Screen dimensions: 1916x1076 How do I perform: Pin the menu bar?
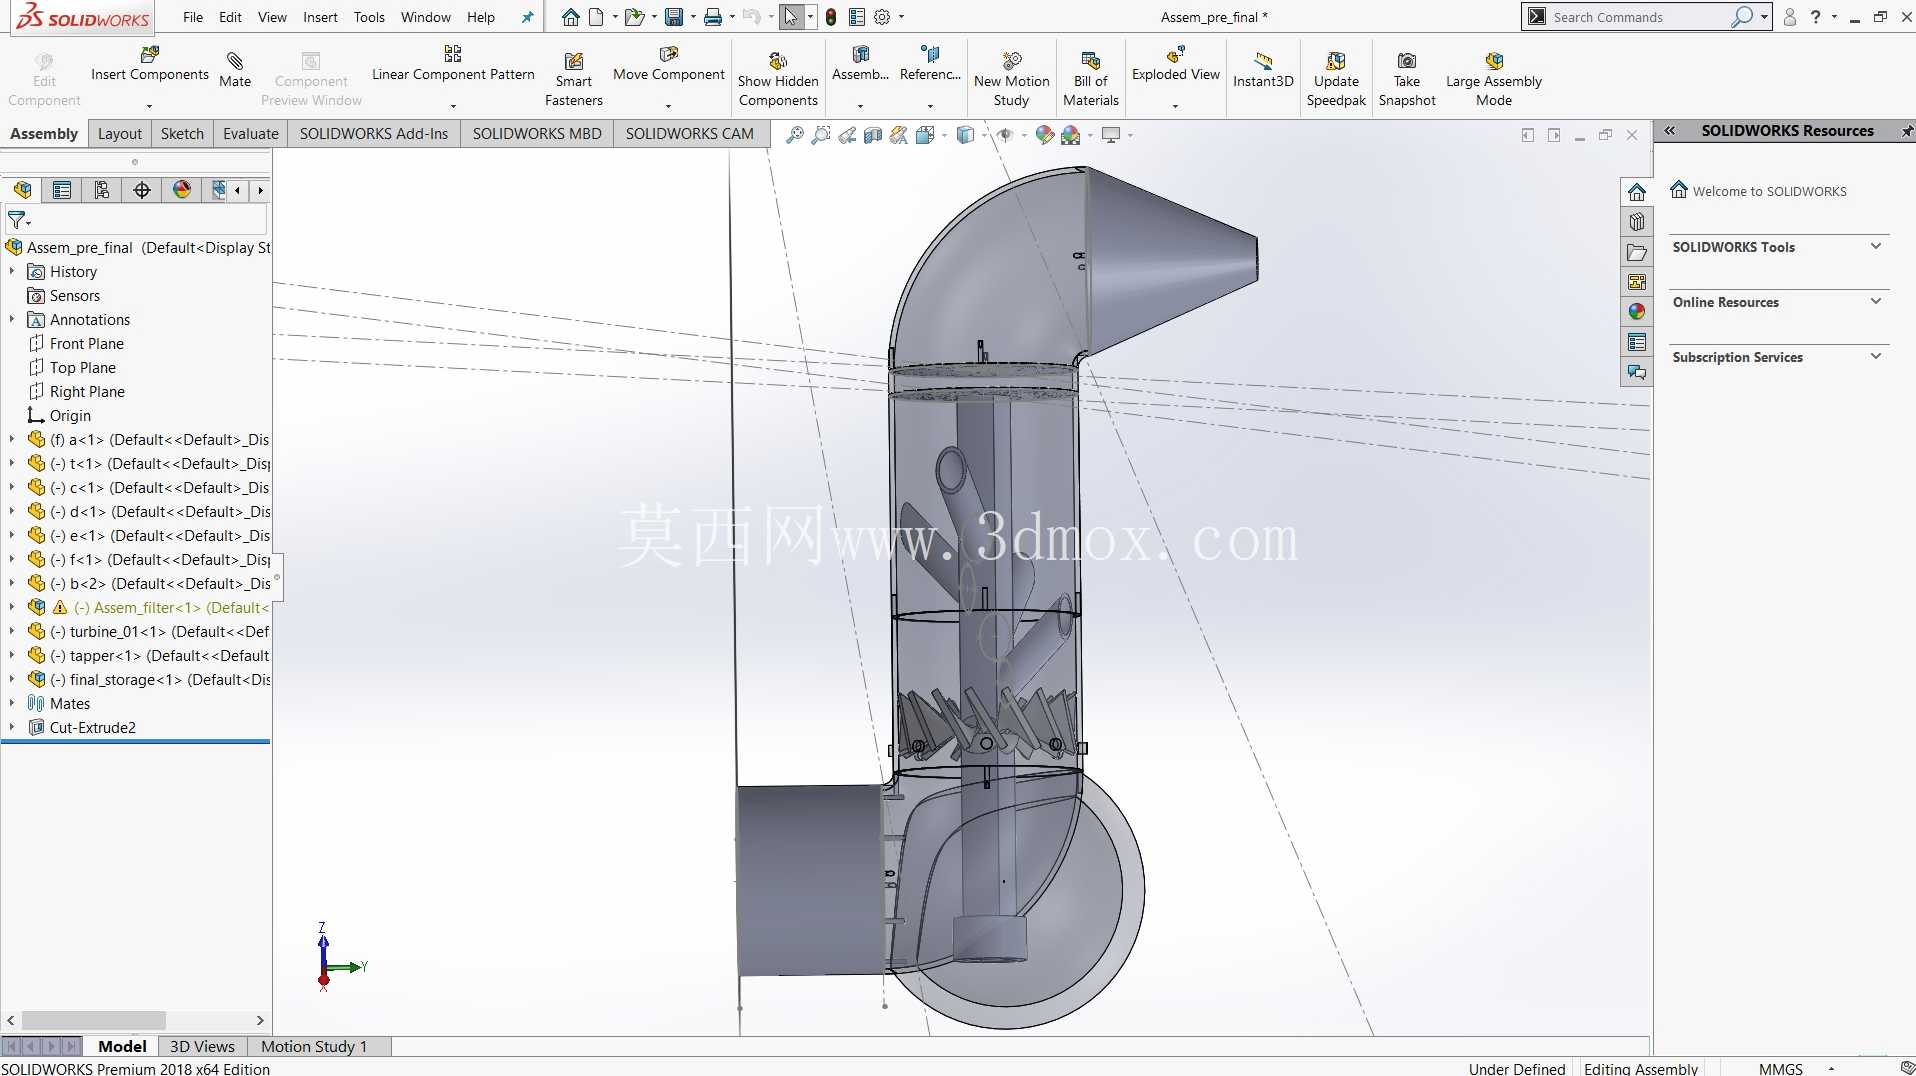[527, 17]
